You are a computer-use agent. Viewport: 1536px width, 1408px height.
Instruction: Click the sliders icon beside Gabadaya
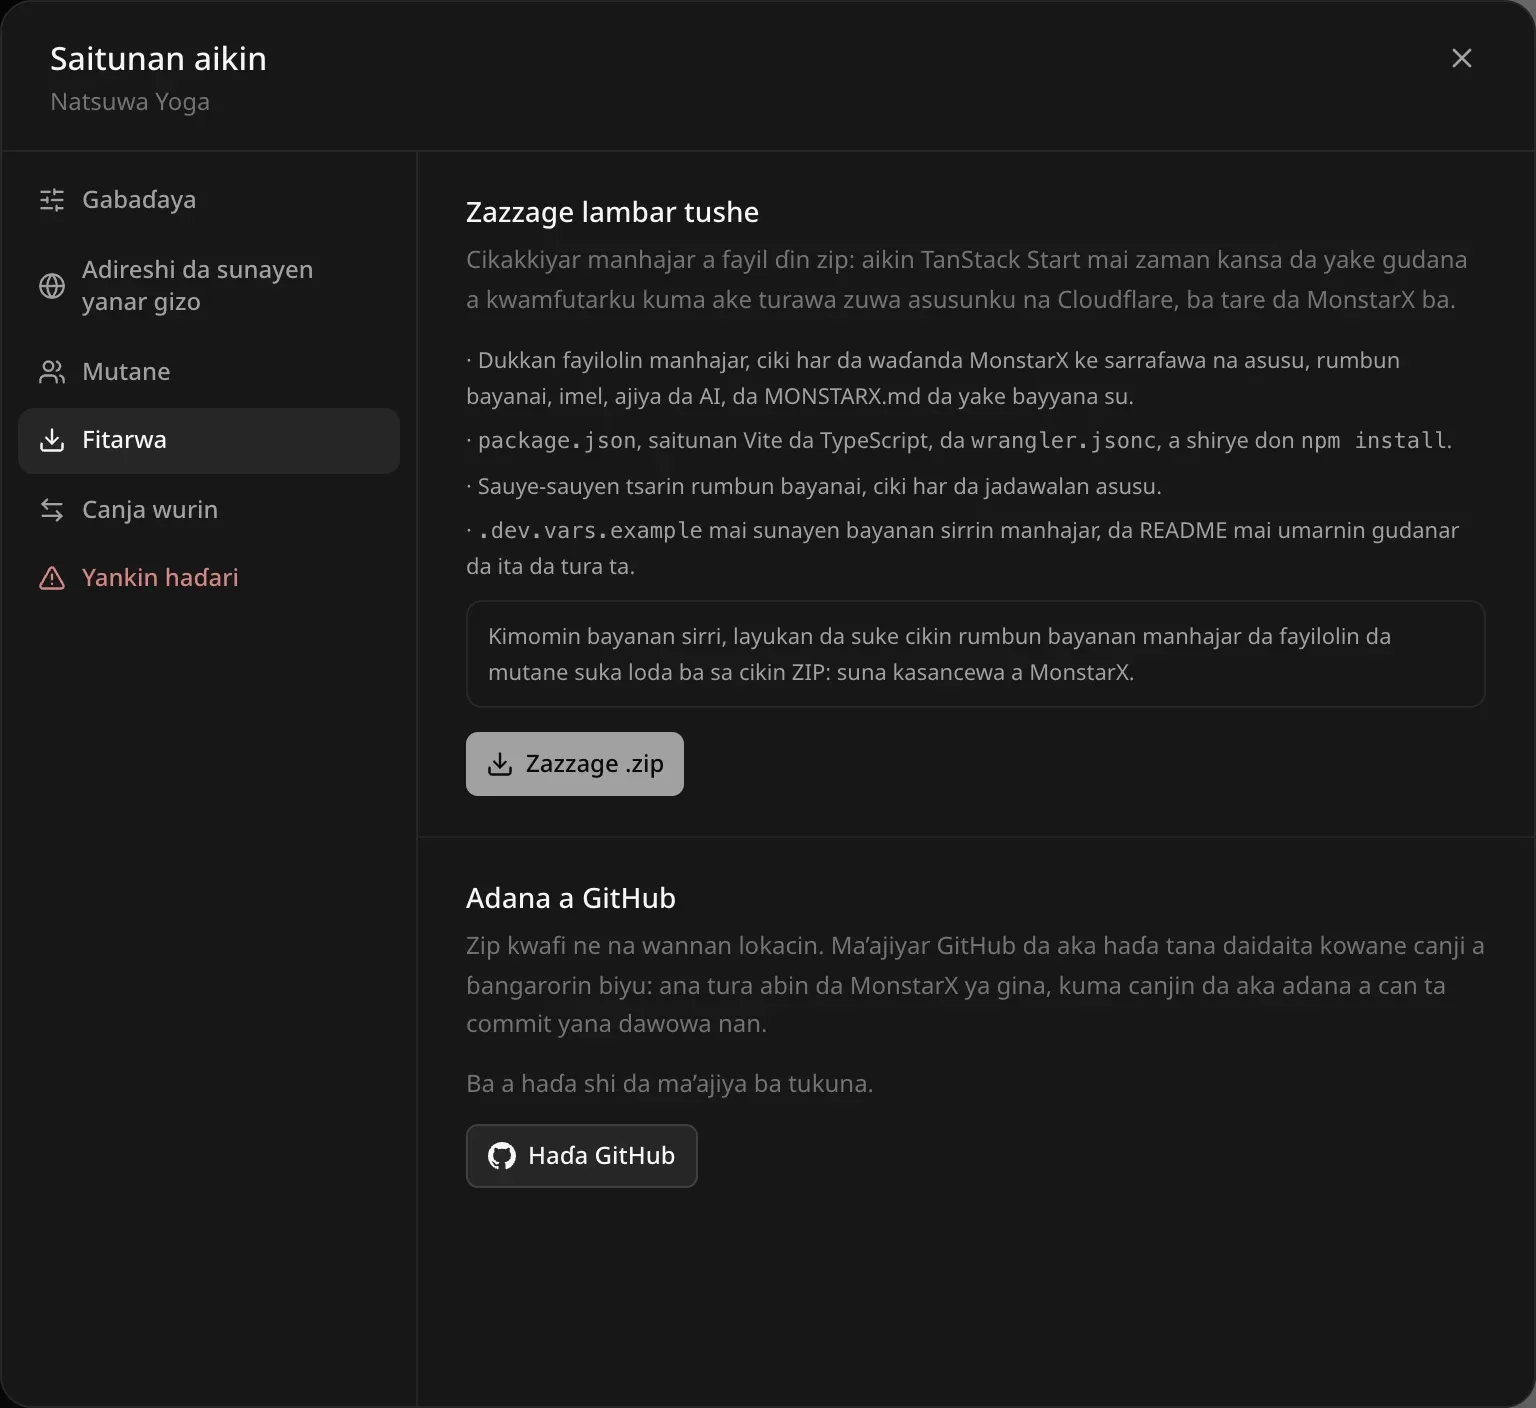pyautogui.click(x=52, y=200)
